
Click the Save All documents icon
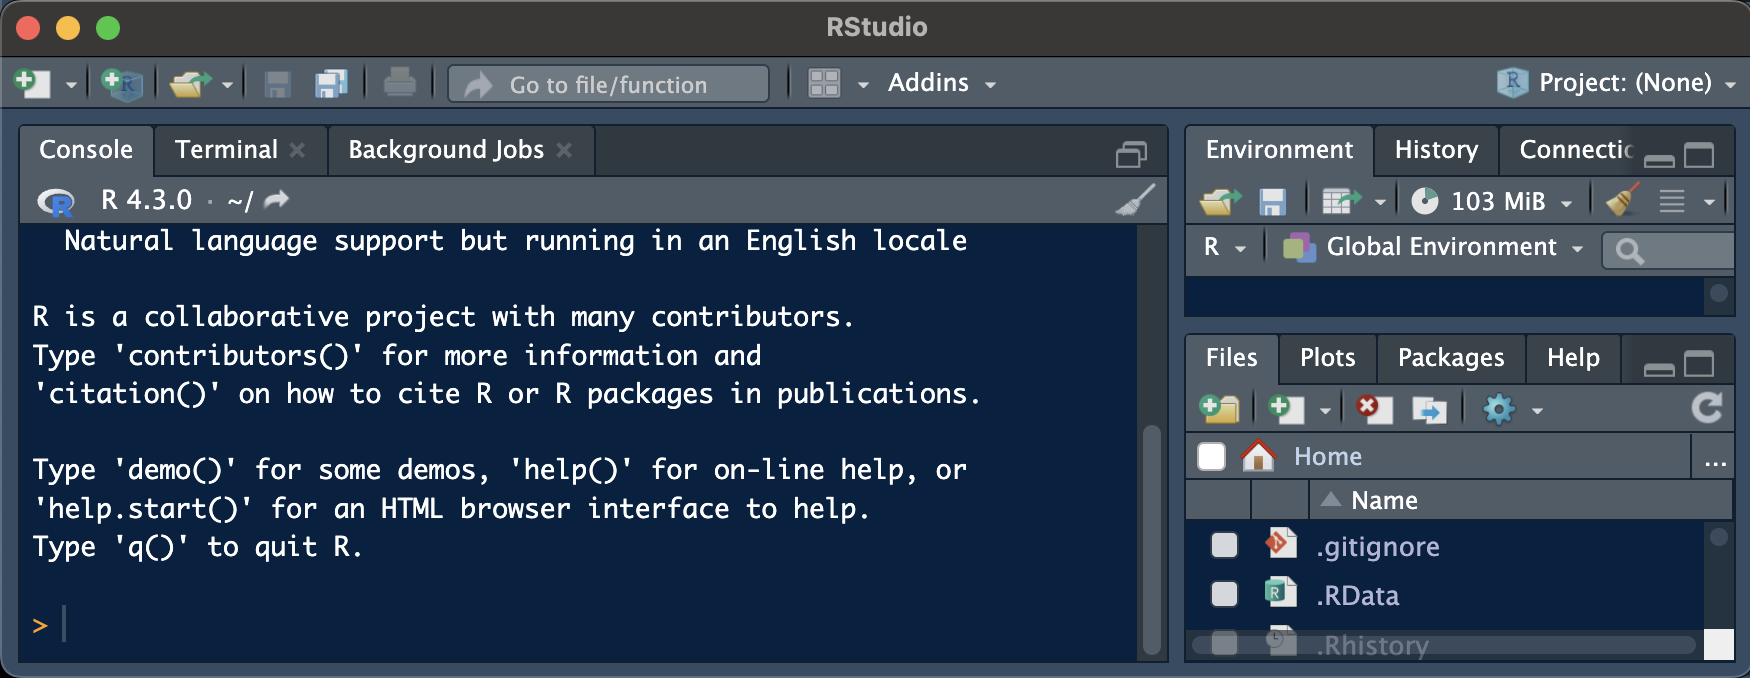pyautogui.click(x=331, y=84)
